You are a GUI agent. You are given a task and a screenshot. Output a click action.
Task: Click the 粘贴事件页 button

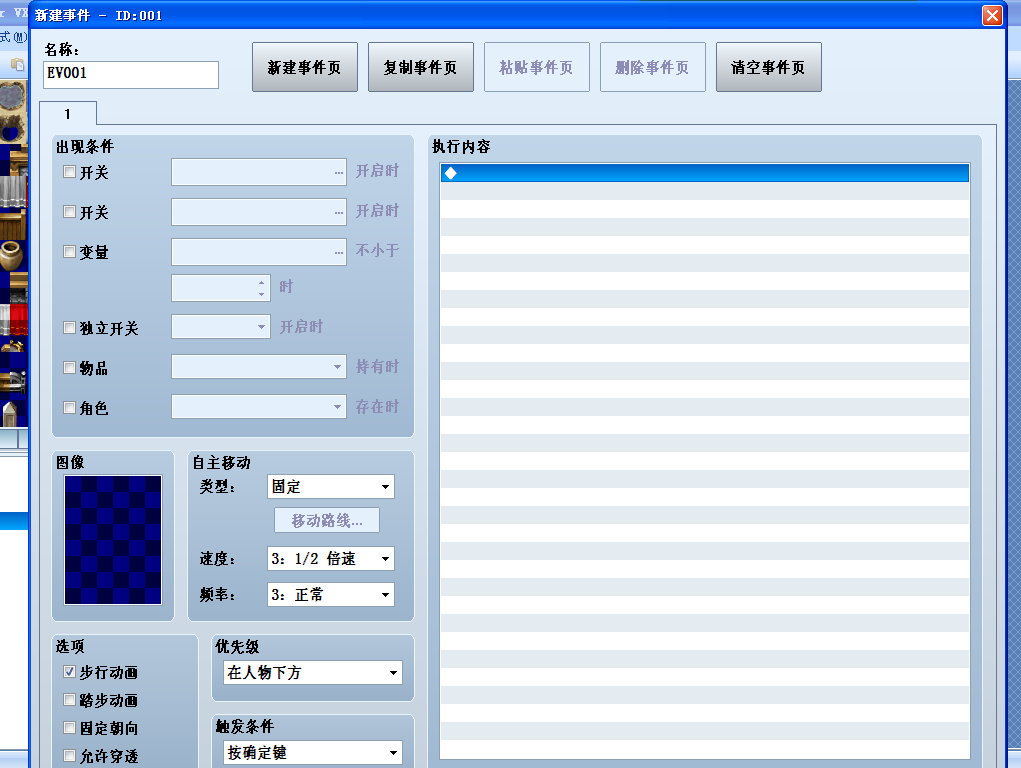tap(537, 67)
